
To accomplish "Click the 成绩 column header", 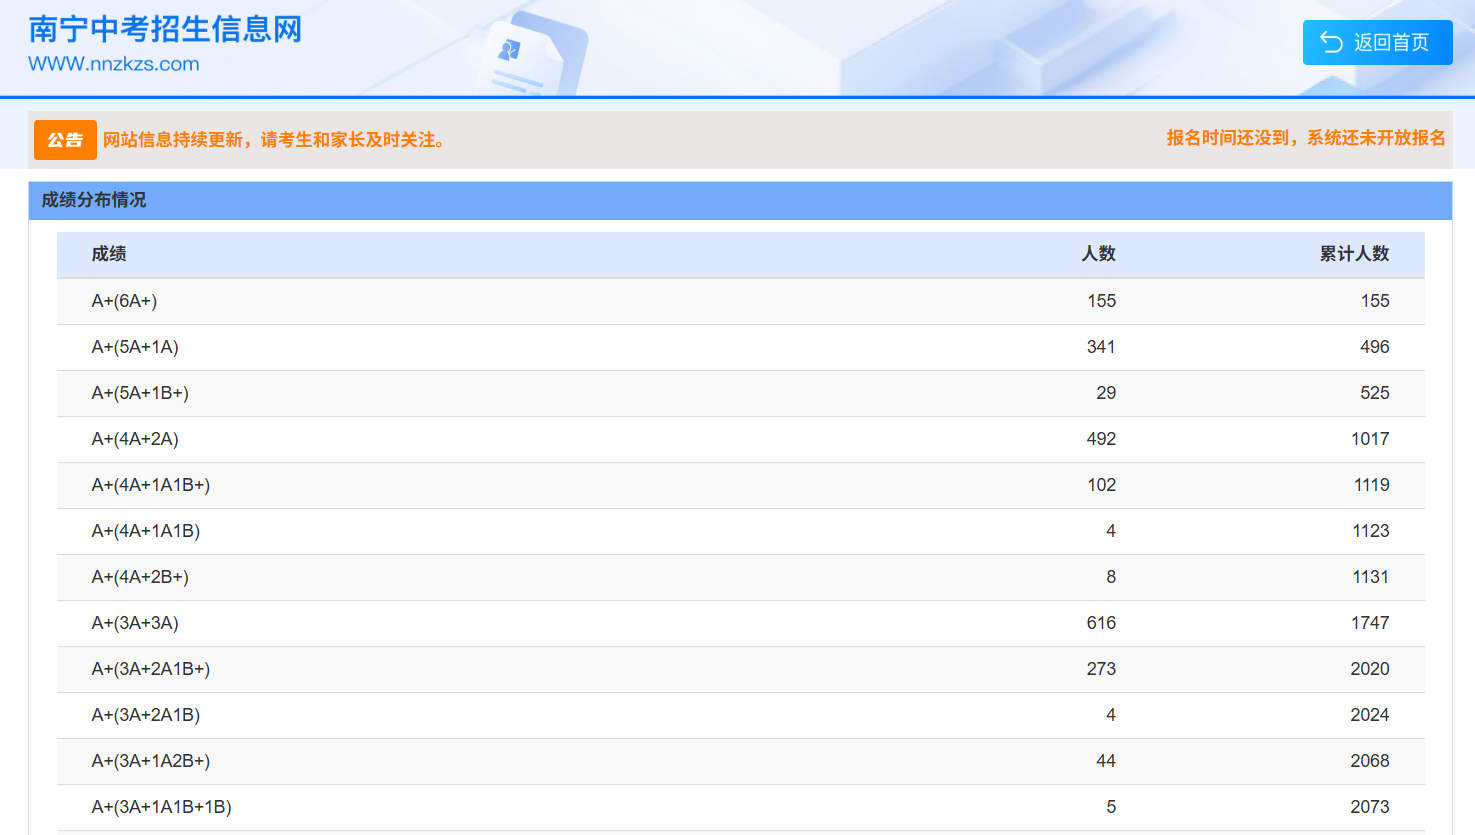I will pyautogui.click(x=109, y=254).
